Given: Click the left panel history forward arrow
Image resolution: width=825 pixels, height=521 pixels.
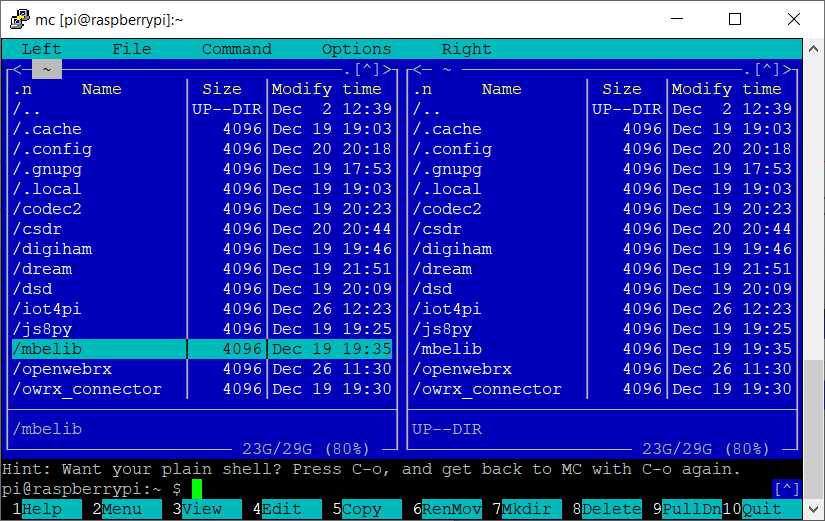Looking at the screenshot, I should tap(387, 69).
